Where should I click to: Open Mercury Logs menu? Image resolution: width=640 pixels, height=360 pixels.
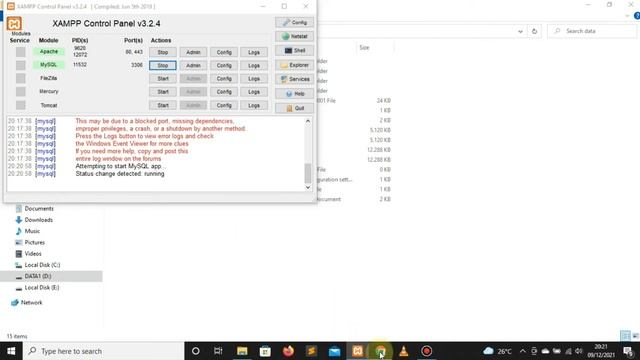tap(254, 92)
